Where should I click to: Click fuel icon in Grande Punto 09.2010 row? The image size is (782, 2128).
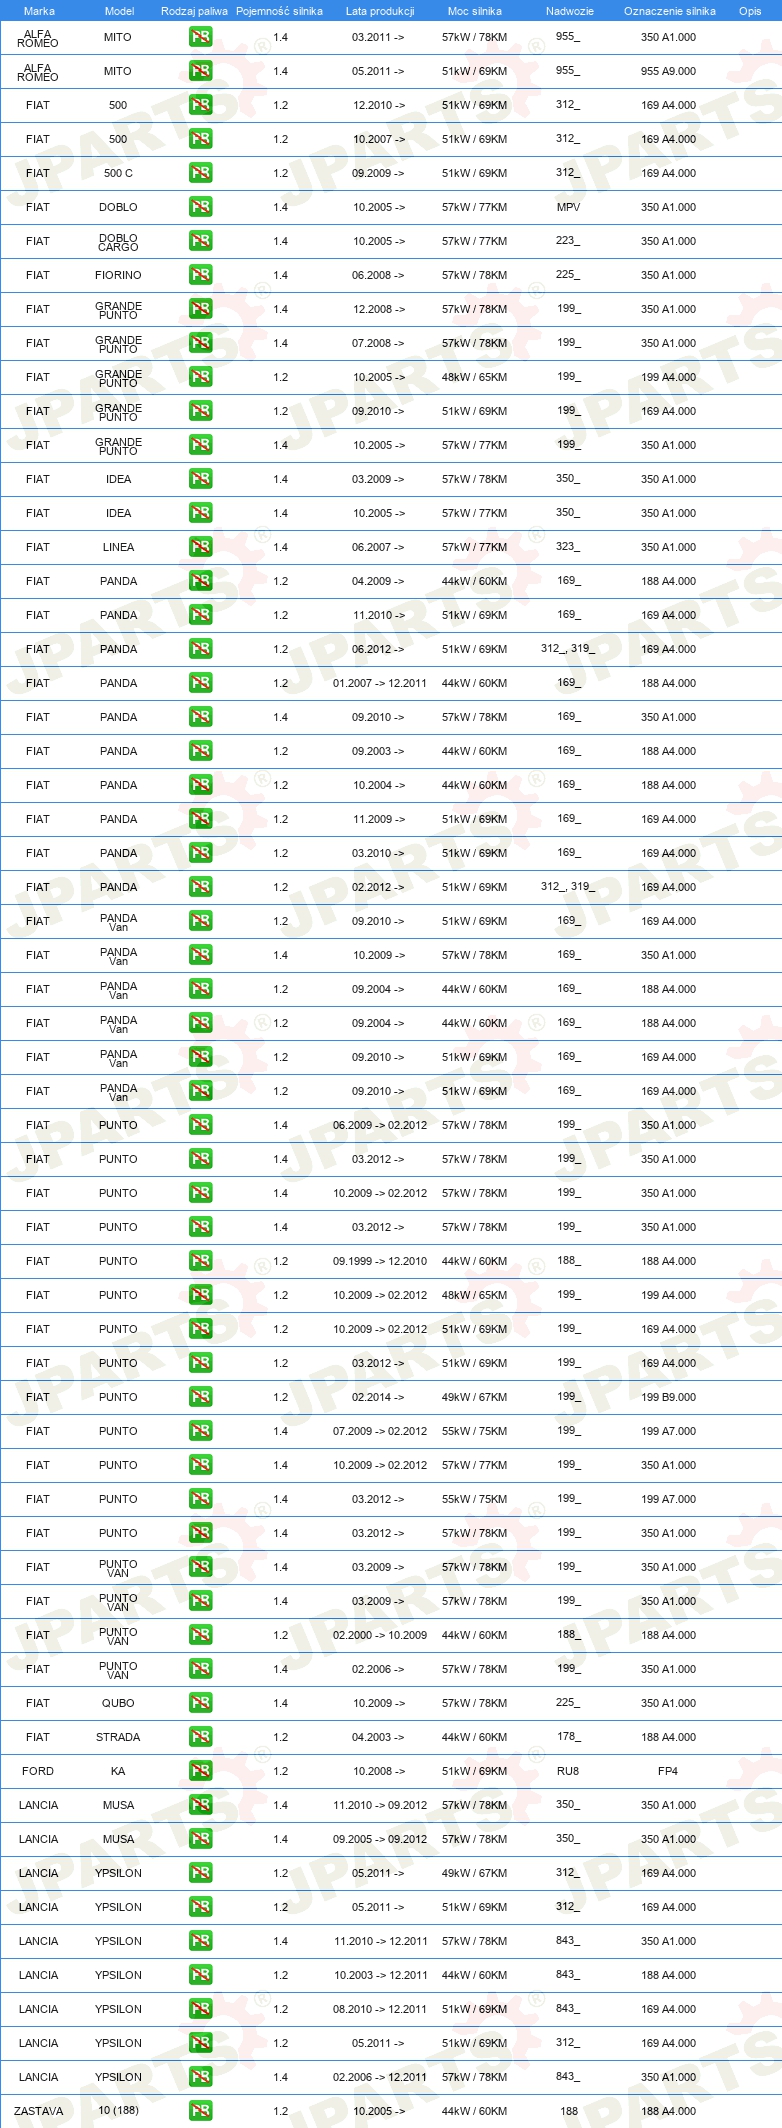[x=200, y=411]
